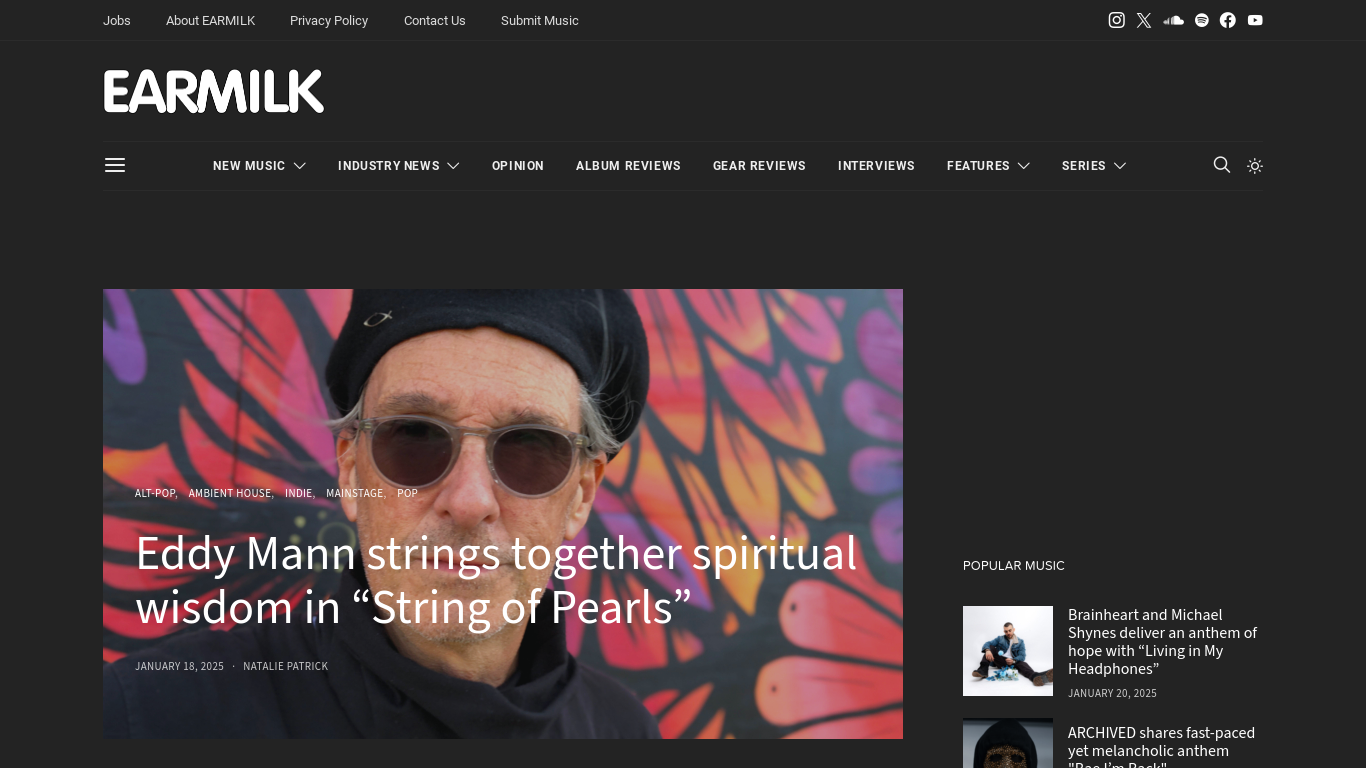Open the SoundCloud icon link
The height and width of the screenshot is (768, 1366).
point(1174,20)
